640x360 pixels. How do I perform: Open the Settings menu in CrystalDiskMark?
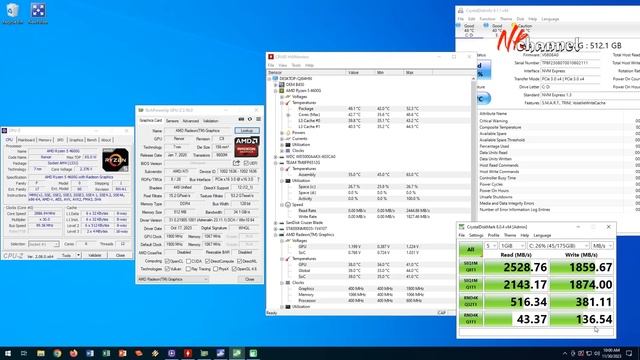[476, 236]
